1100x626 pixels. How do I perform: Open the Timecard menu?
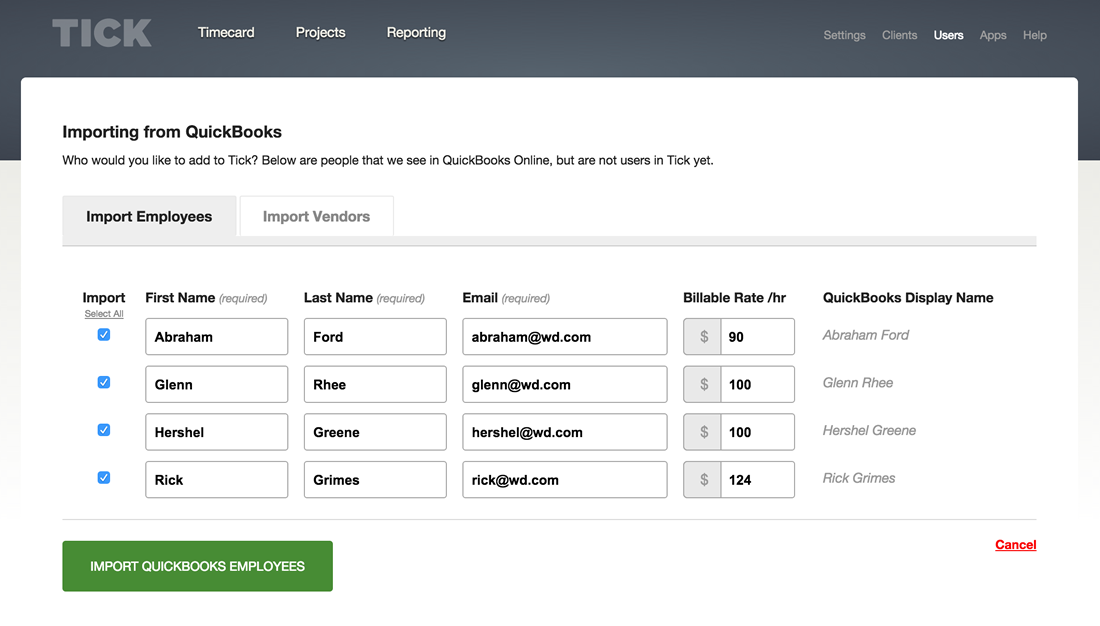coord(226,32)
